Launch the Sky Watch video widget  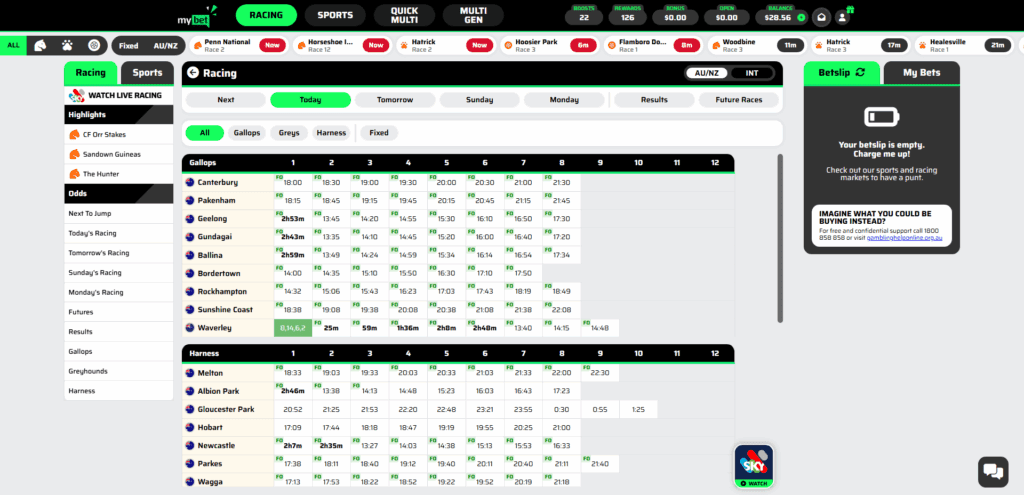tap(753, 466)
